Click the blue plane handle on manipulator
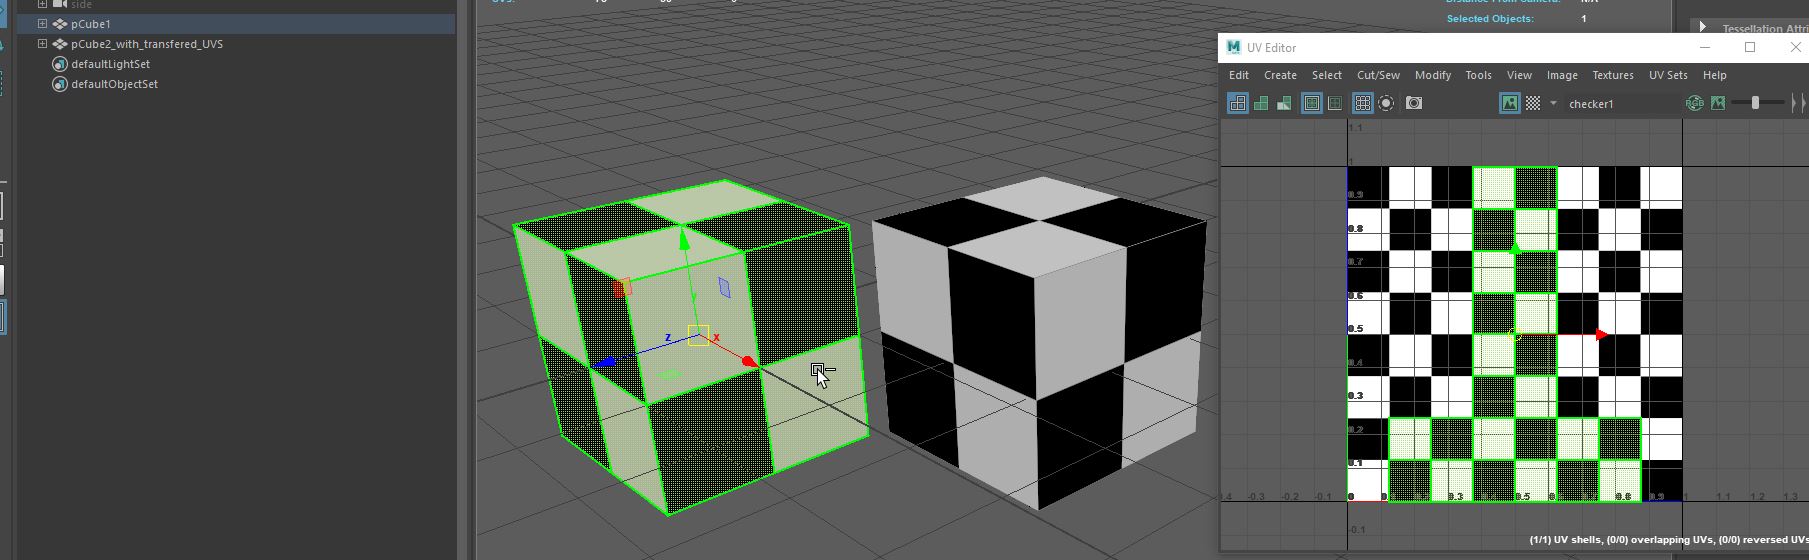Screen dimensions: 1809x560 tap(724, 288)
